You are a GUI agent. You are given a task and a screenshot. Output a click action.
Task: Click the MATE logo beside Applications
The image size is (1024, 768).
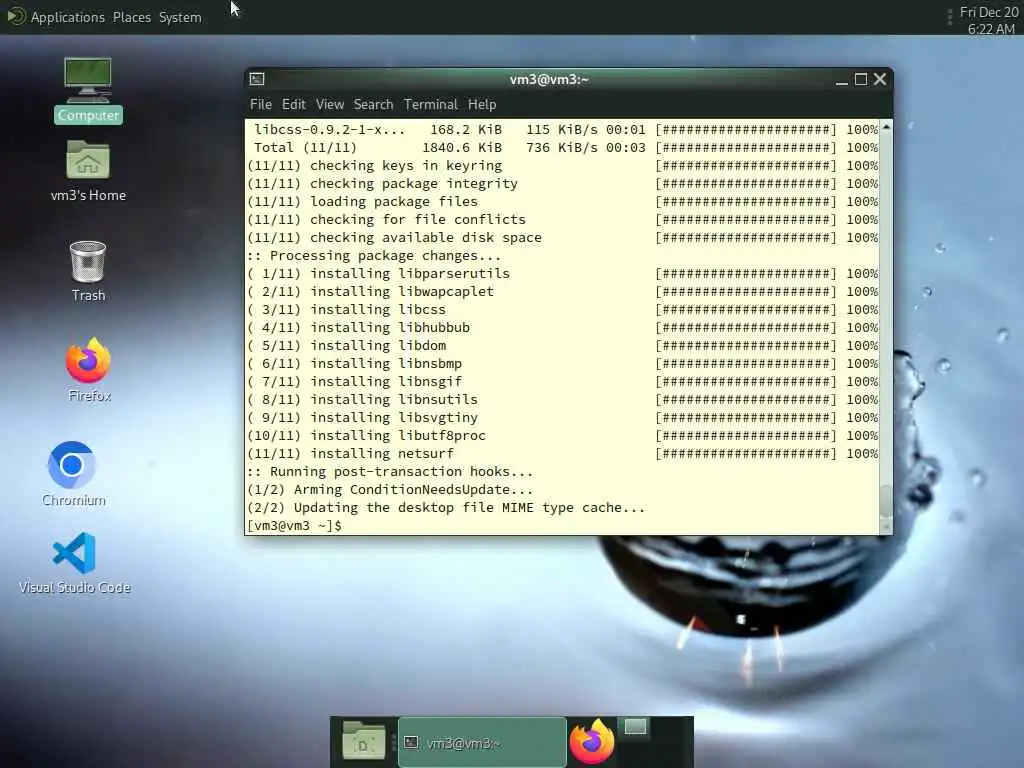16,16
